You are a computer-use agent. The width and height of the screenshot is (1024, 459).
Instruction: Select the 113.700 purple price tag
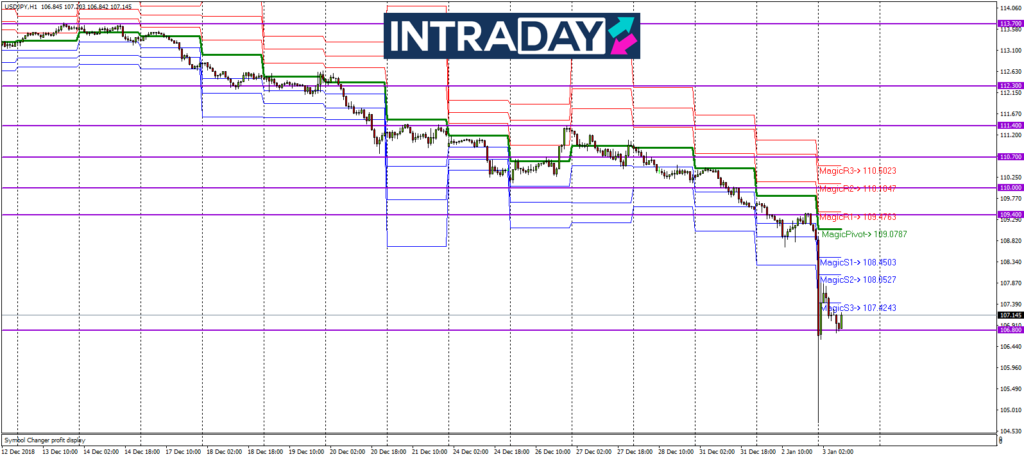click(1009, 23)
